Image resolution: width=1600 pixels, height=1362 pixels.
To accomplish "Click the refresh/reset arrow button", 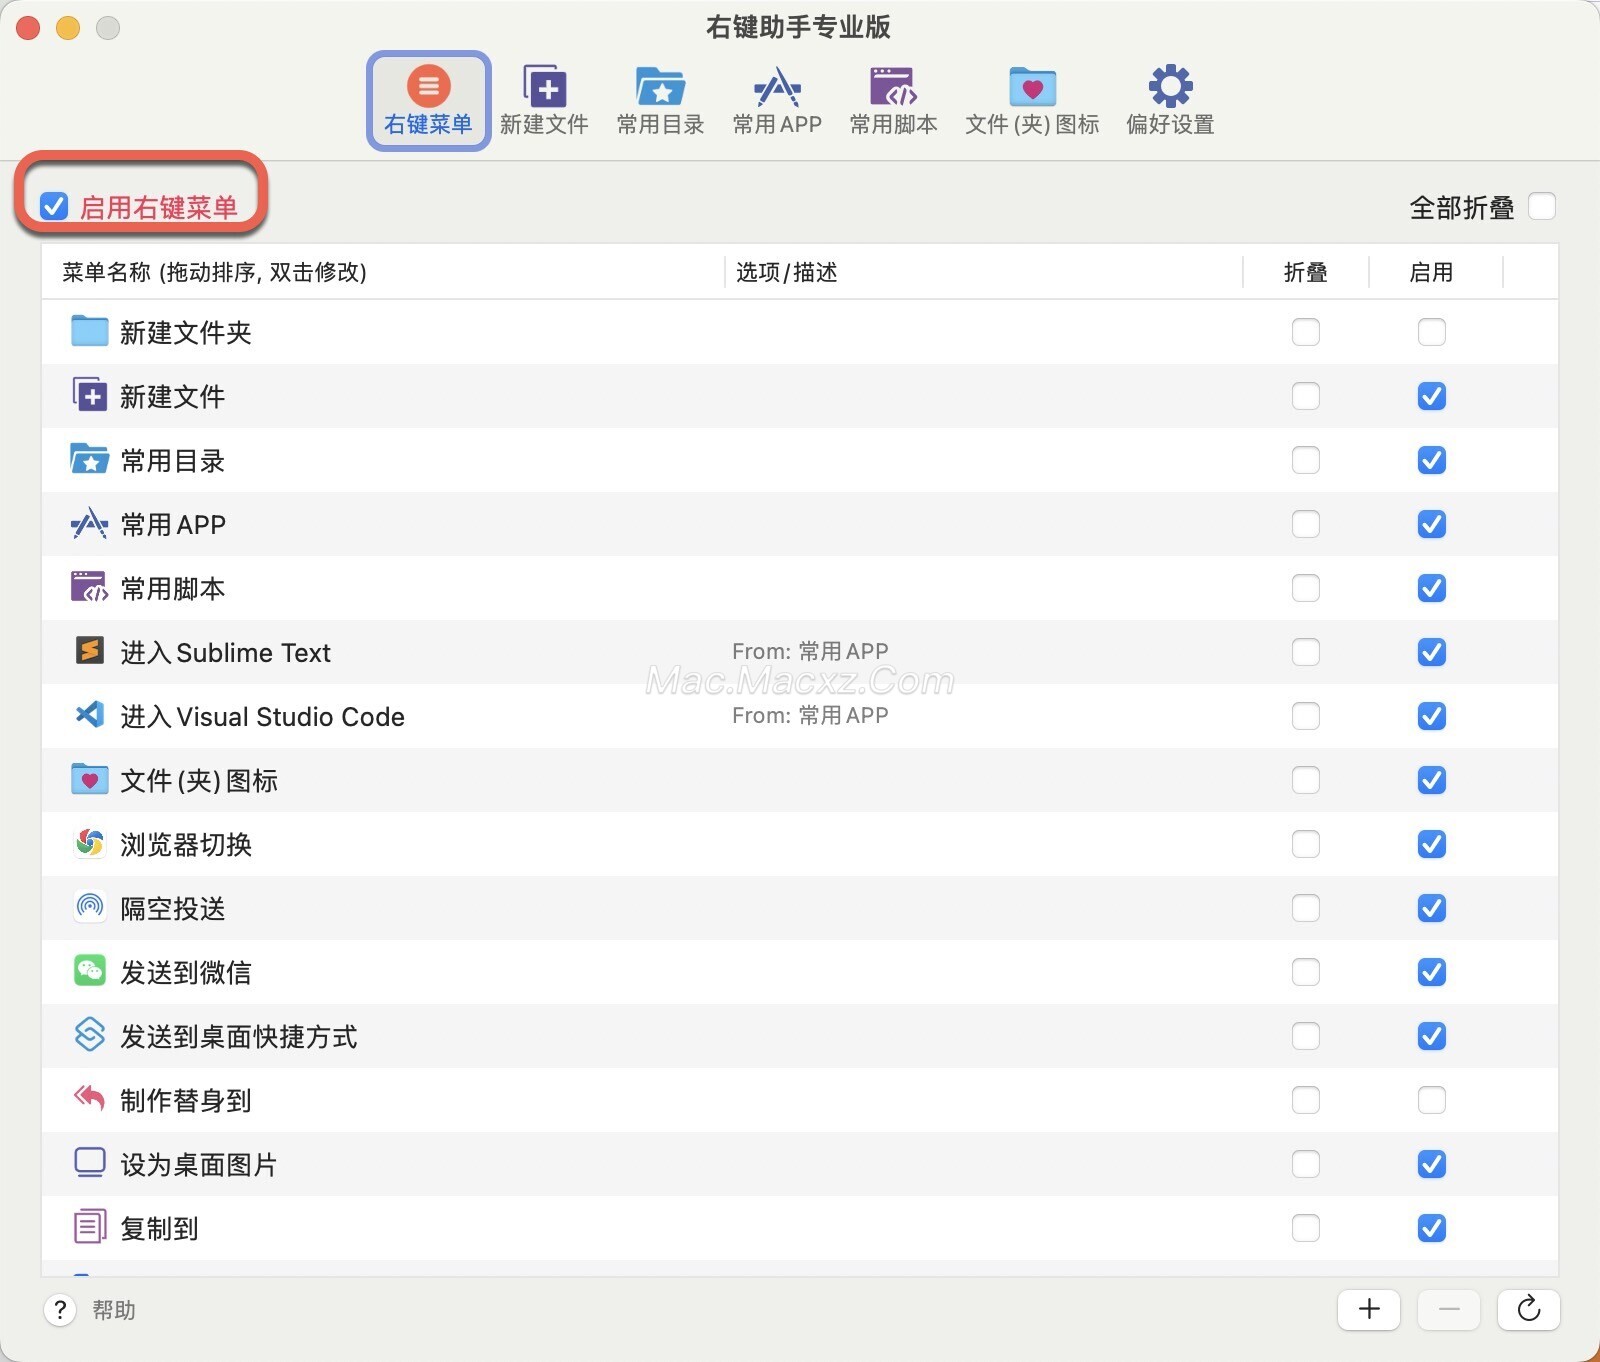I will (1528, 1309).
